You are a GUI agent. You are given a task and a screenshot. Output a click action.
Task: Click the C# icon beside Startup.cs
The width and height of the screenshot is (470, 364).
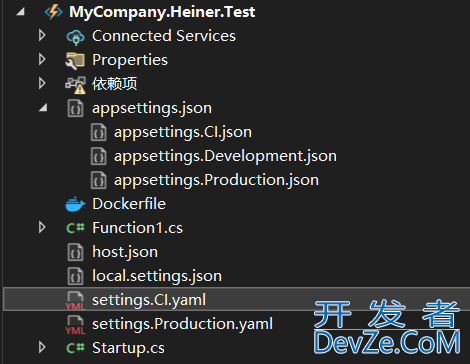pyautogui.click(x=76, y=348)
